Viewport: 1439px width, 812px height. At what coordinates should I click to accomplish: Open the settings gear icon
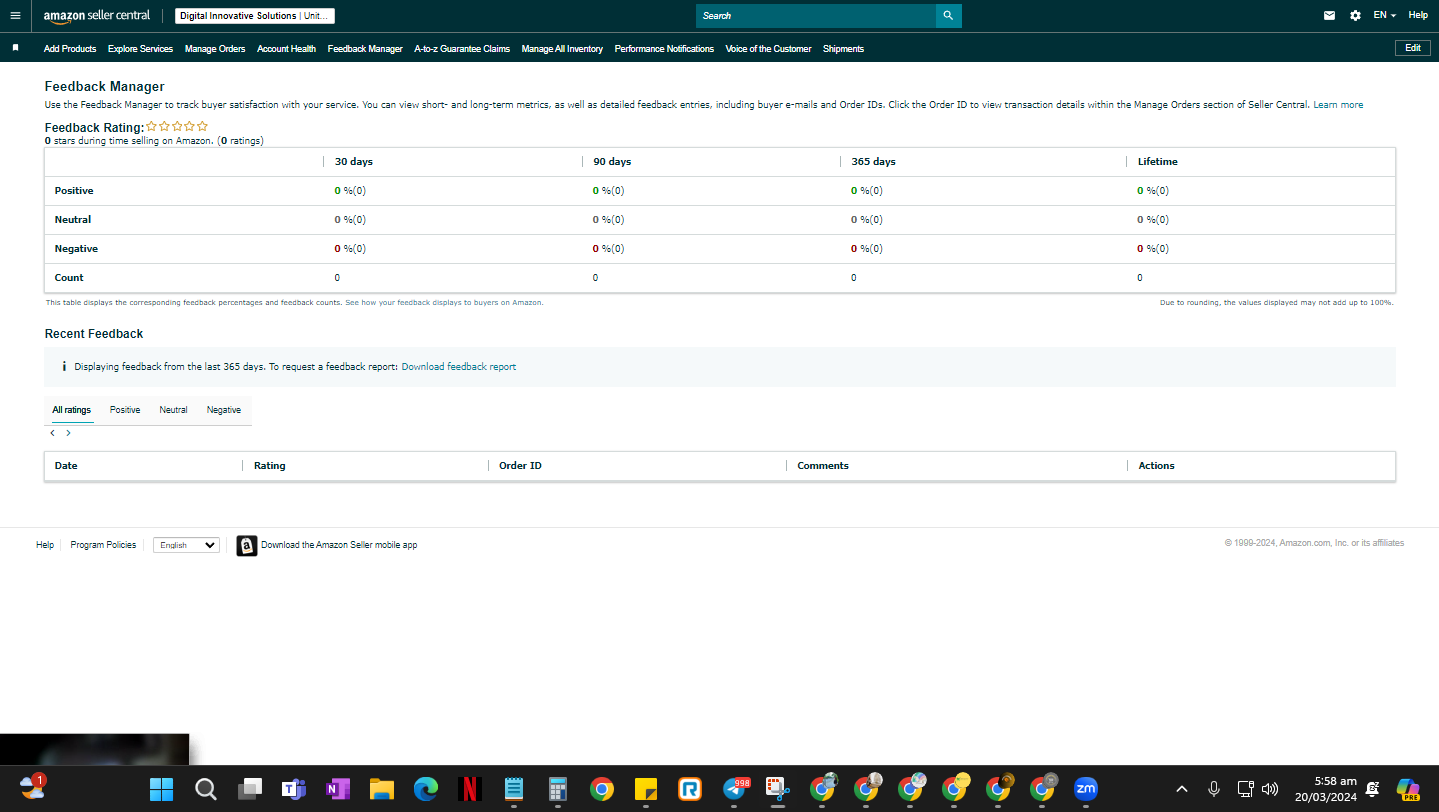pyautogui.click(x=1355, y=16)
